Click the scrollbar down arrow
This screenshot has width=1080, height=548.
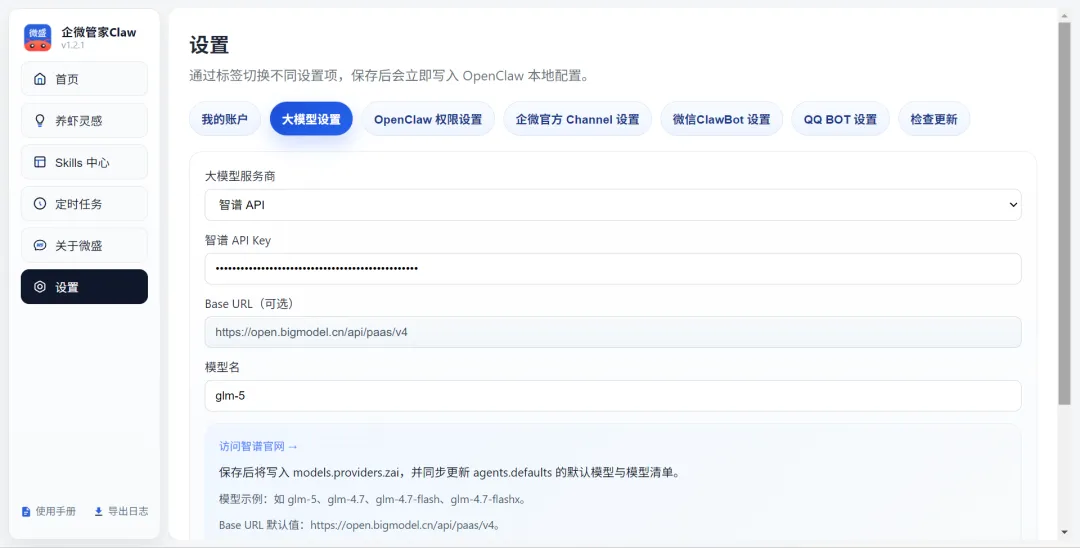1065,532
